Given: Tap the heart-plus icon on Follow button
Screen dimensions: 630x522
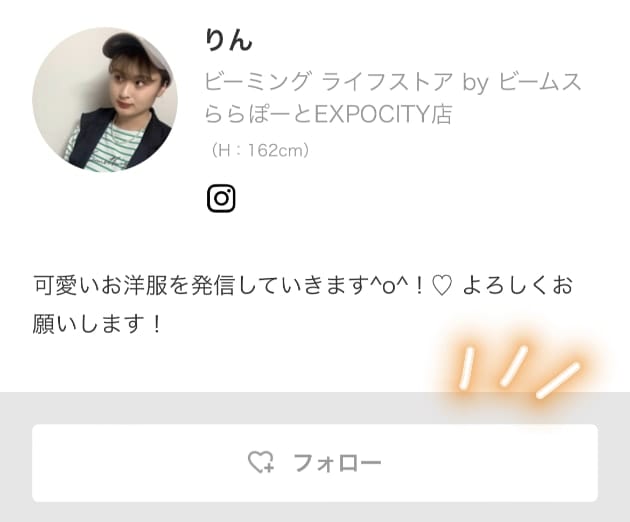Looking at the screenshot, I should click(261, 462).
